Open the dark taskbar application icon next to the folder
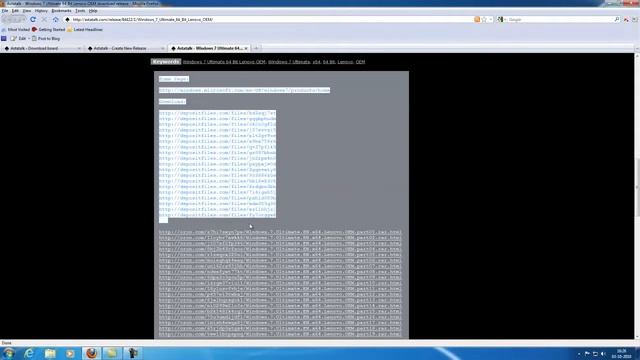 [x=133, y=353]
